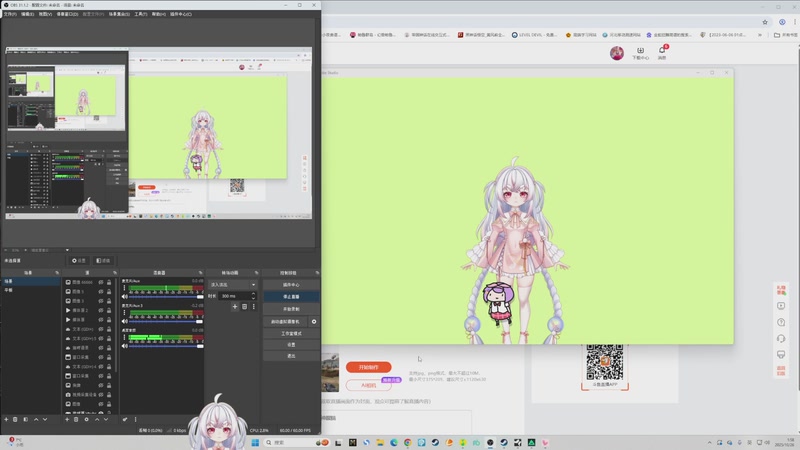Open virtual camera settings gear icon
The image size is (800, 450).
[314, 321]
